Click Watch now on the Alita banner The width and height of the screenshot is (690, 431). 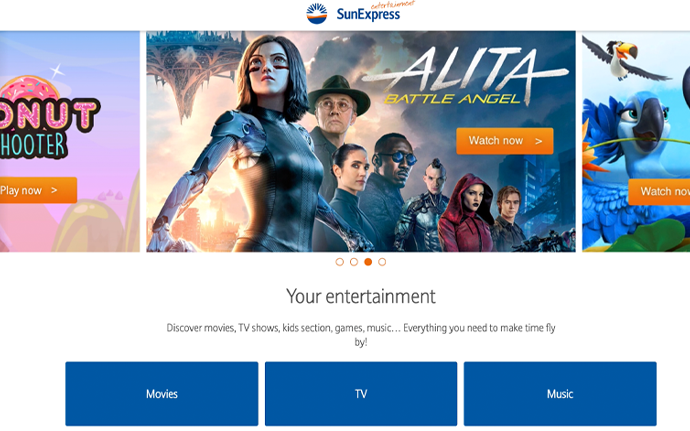pyautogui.click(x=505, y=141)
